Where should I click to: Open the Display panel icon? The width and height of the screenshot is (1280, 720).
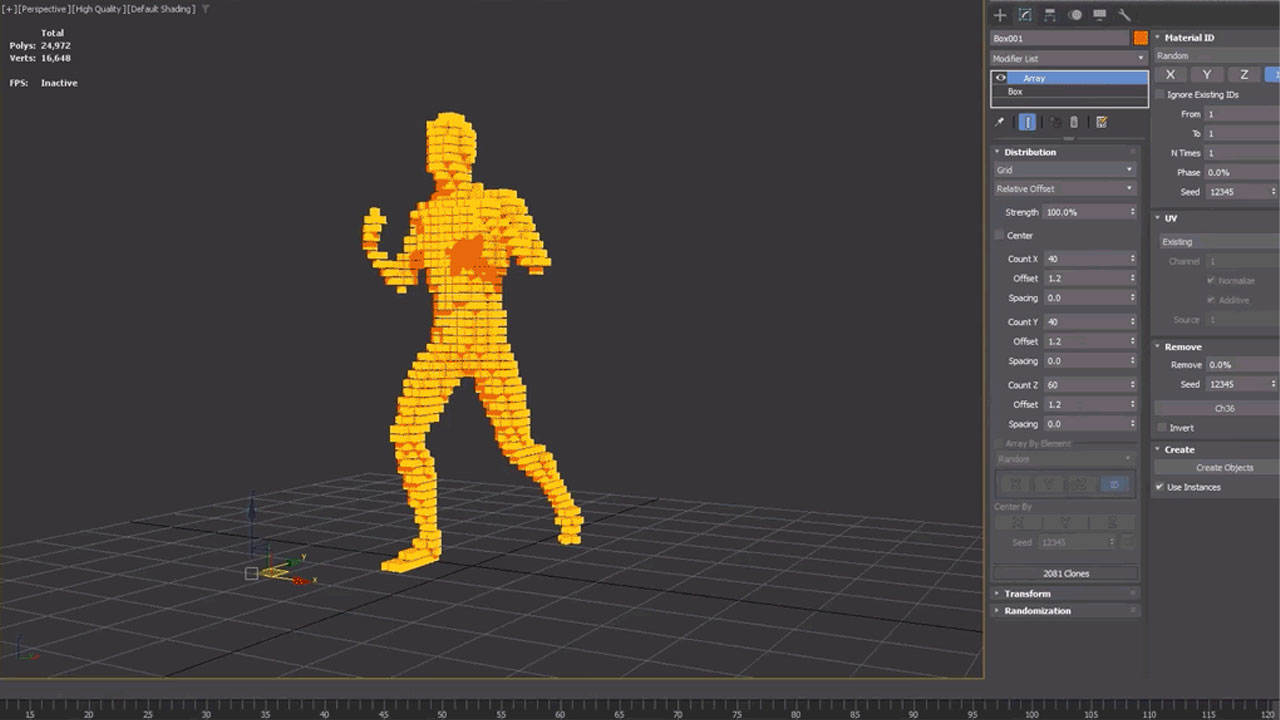point(1099,15)
